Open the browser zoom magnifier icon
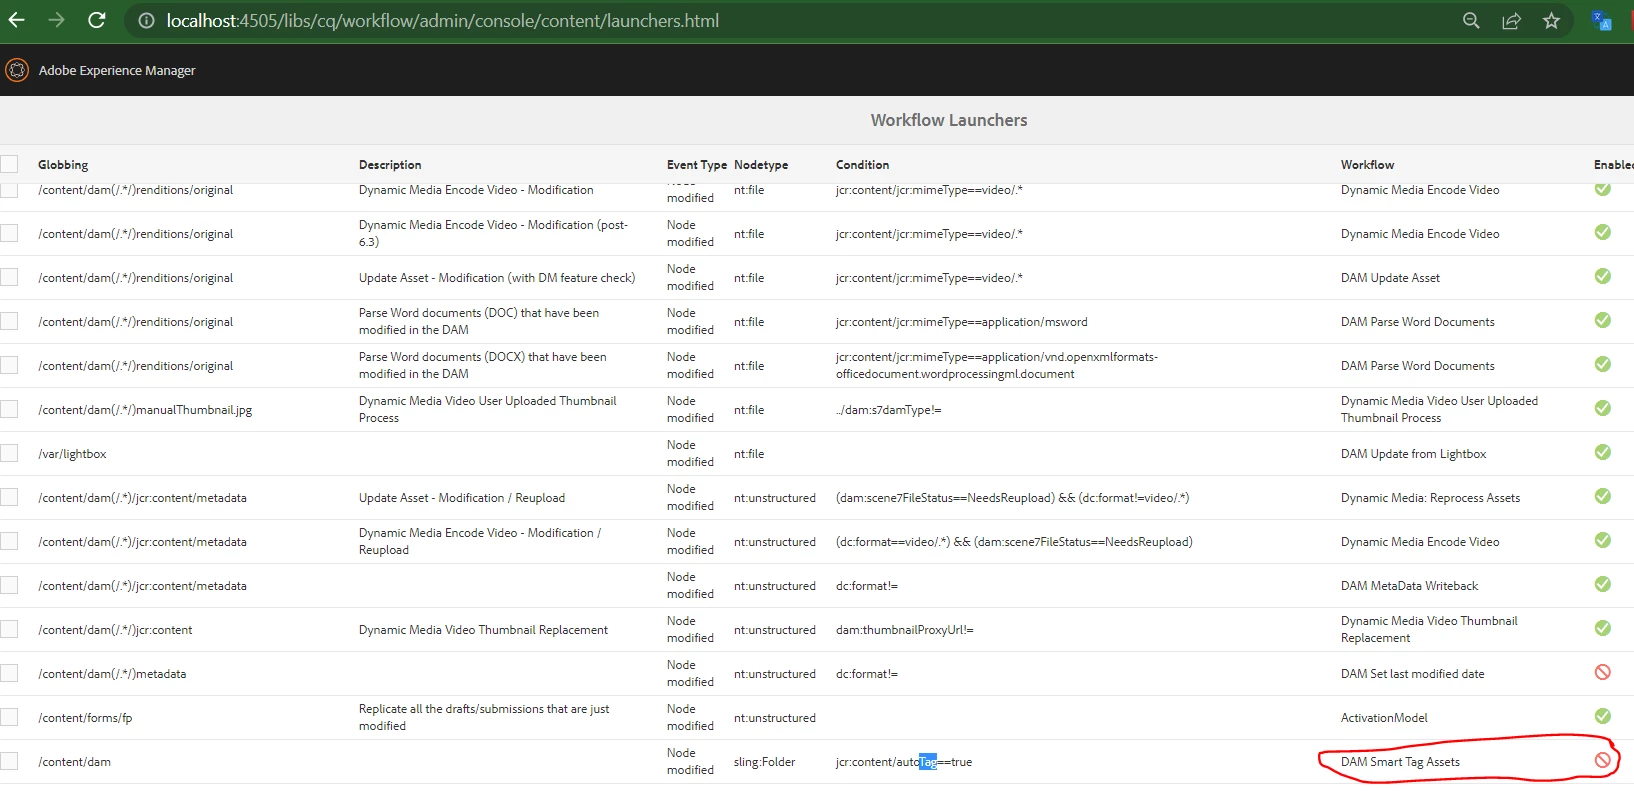The height and width of the screenshot is (791, 1634). click(1471, 20)
